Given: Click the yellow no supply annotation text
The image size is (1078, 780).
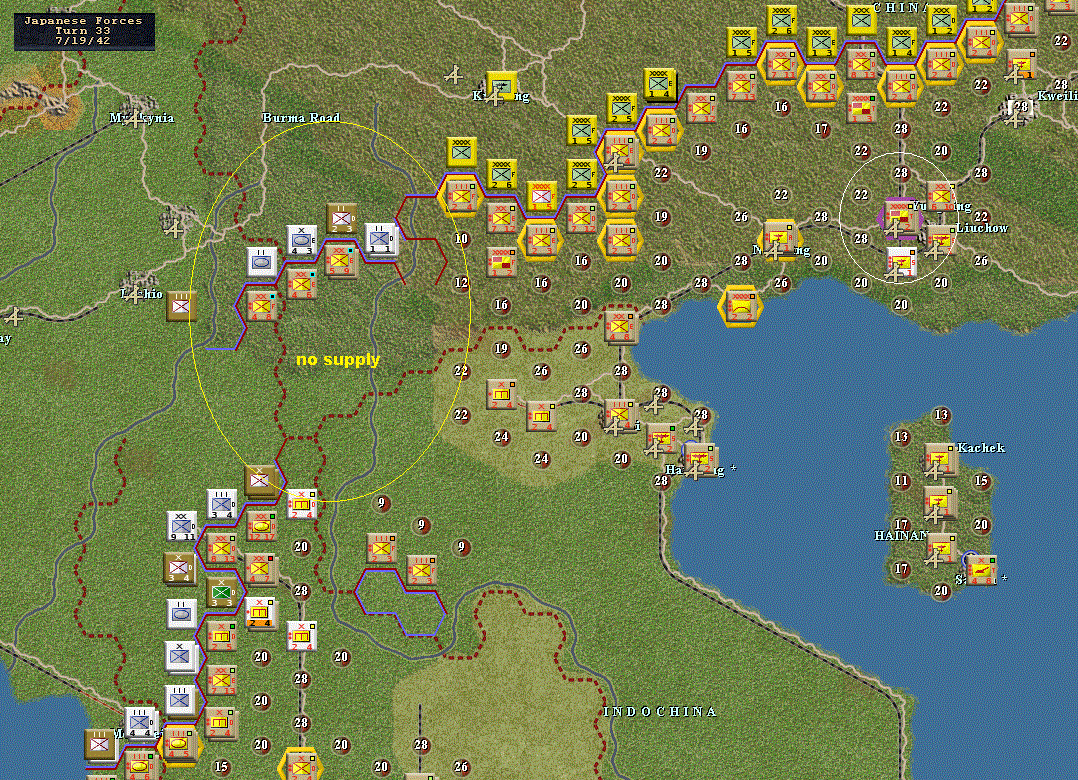Looking at the screenshot, I should 338,360.
